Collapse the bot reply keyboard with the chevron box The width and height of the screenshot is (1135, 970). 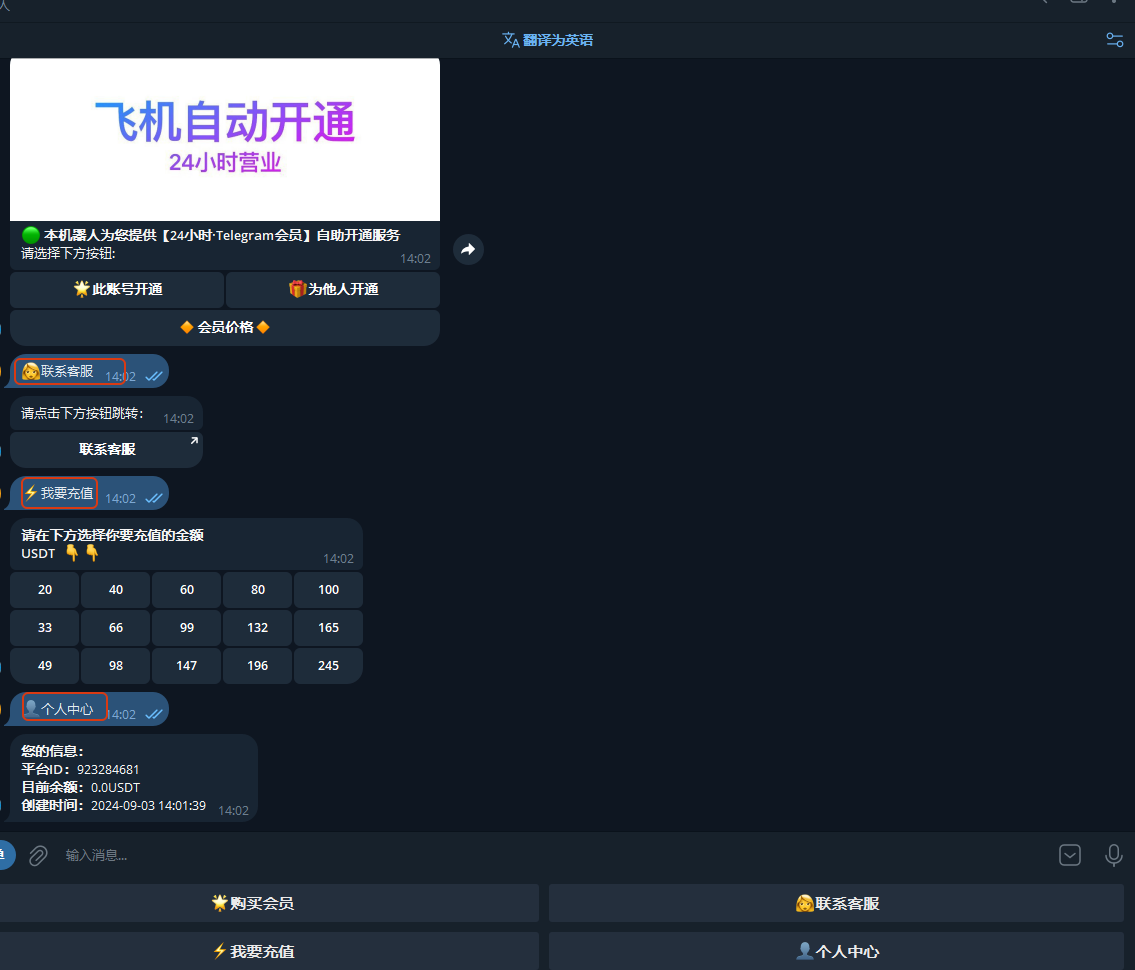point(1069,855)
